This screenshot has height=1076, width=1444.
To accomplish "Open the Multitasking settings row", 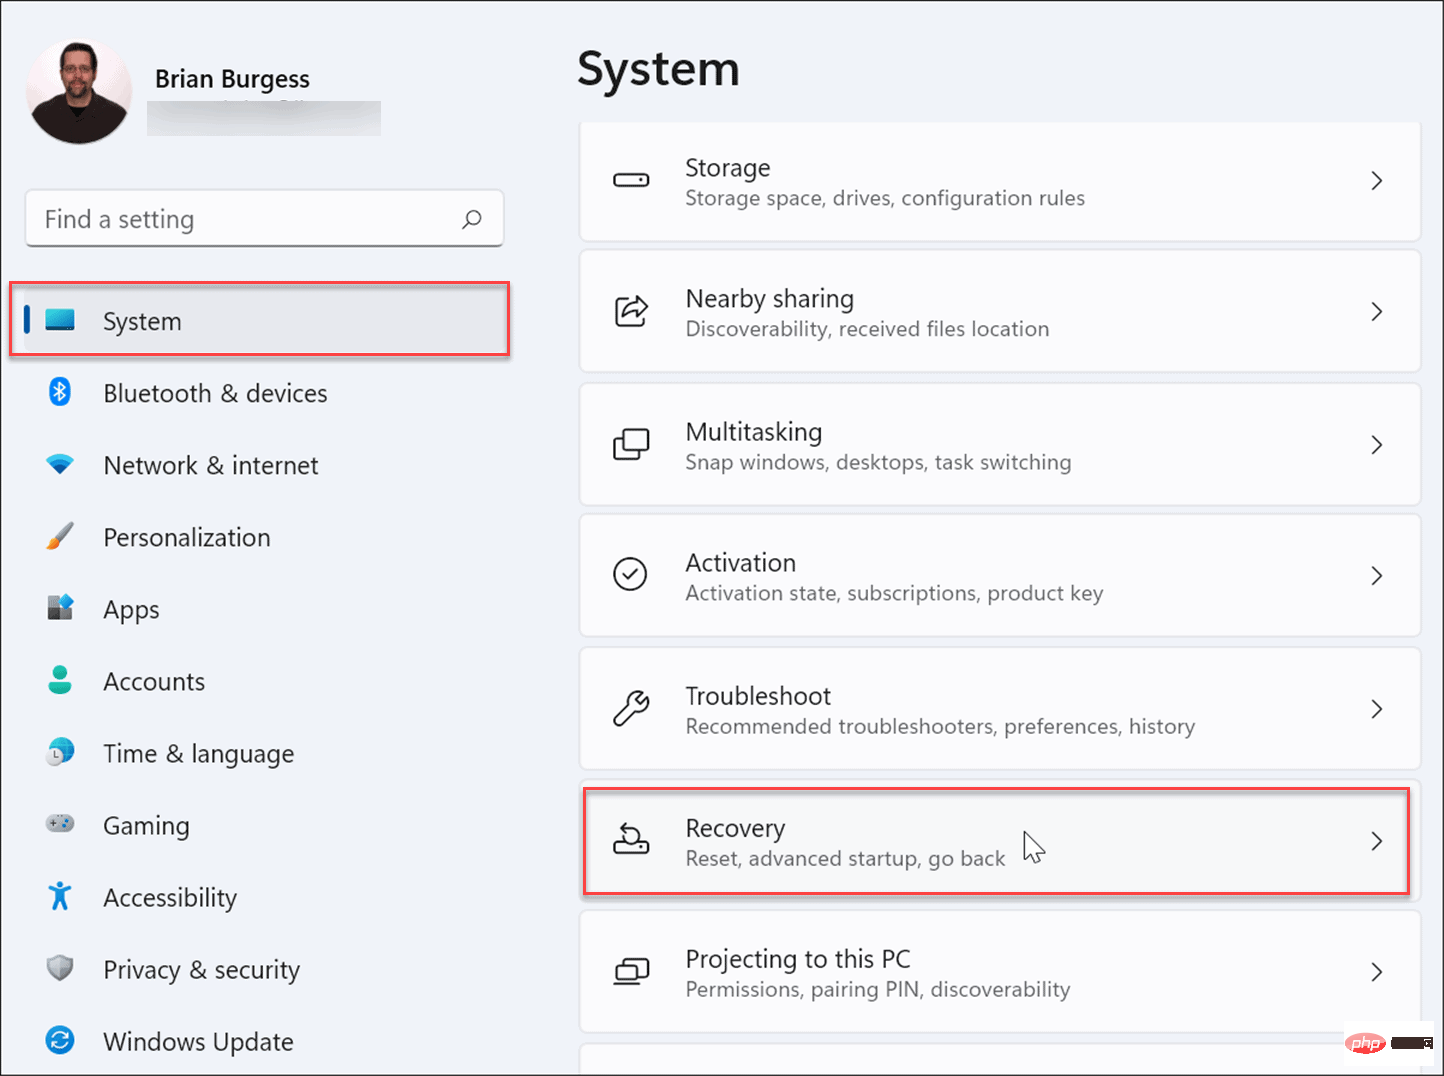I will [x=1000, y=445].
